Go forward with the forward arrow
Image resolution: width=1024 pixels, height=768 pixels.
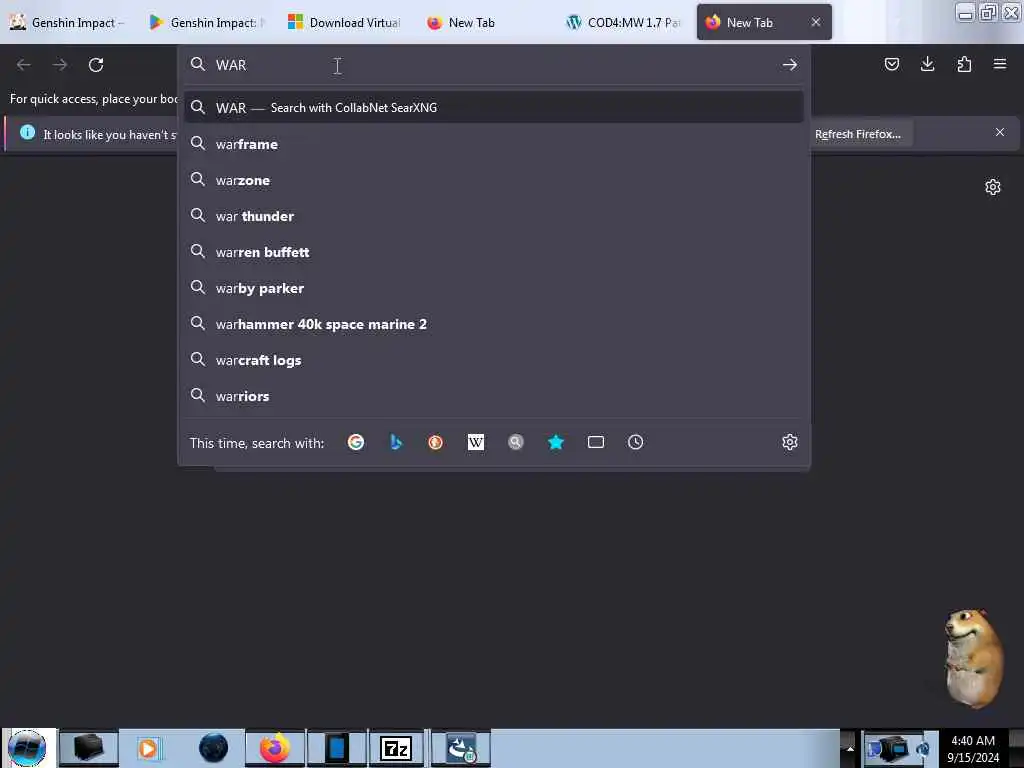point(60,65)
